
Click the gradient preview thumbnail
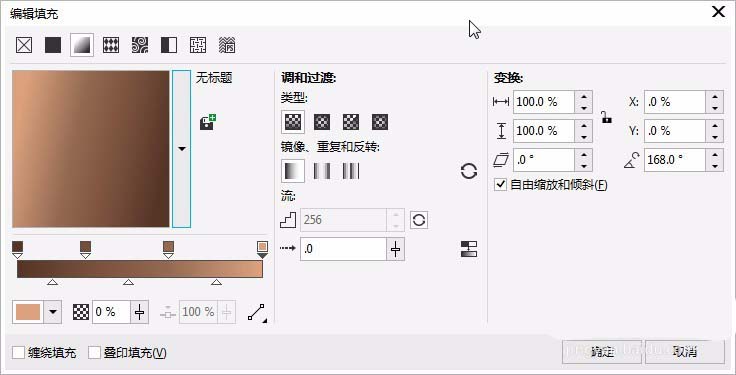click(x=91, y=149)
